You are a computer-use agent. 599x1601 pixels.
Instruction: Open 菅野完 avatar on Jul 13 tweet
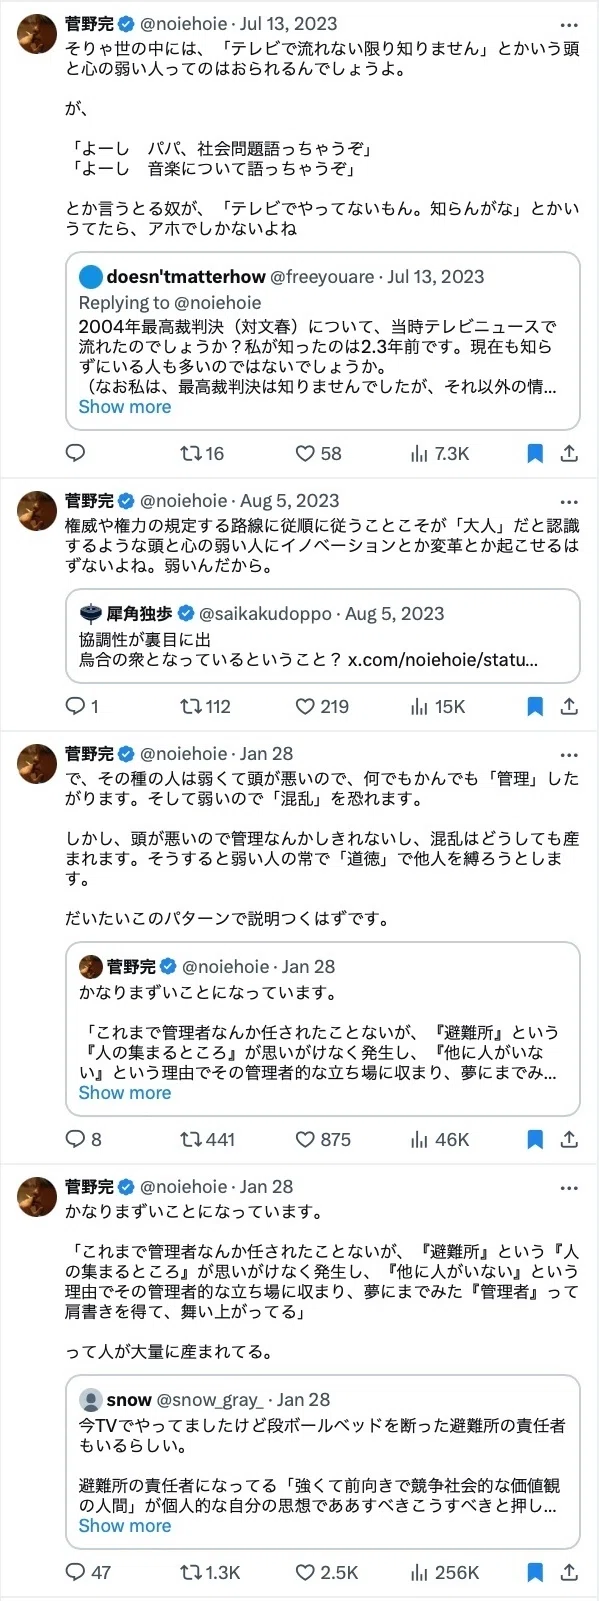[x=38, y=34]
